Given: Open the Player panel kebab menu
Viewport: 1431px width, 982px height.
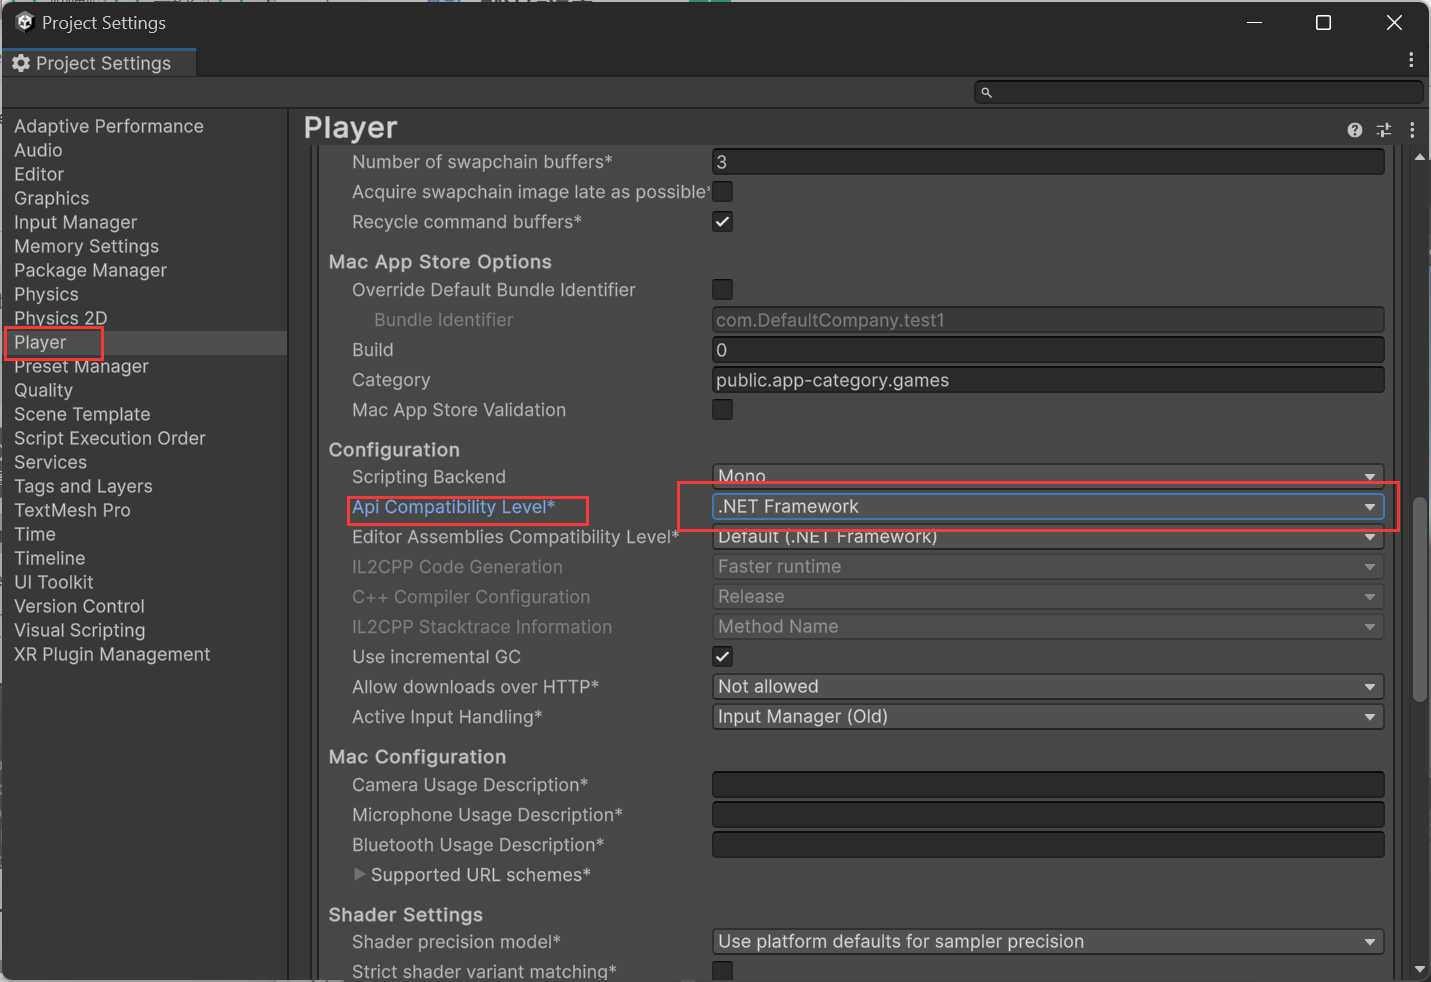Looking at the screenshot, I should click(x=1413, y=130).
